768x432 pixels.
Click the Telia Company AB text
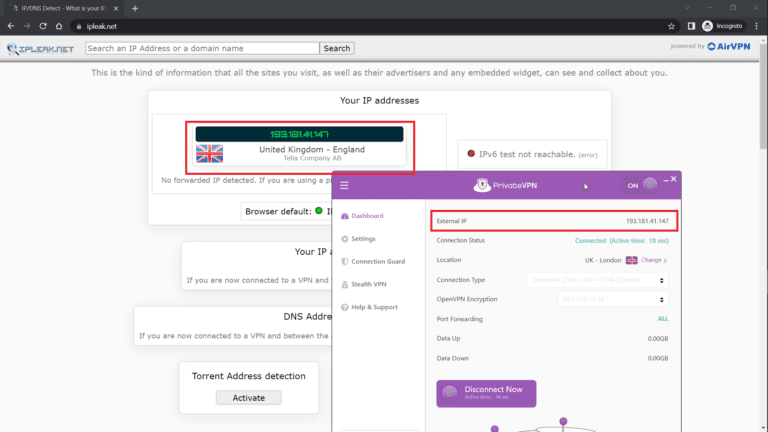312,158
